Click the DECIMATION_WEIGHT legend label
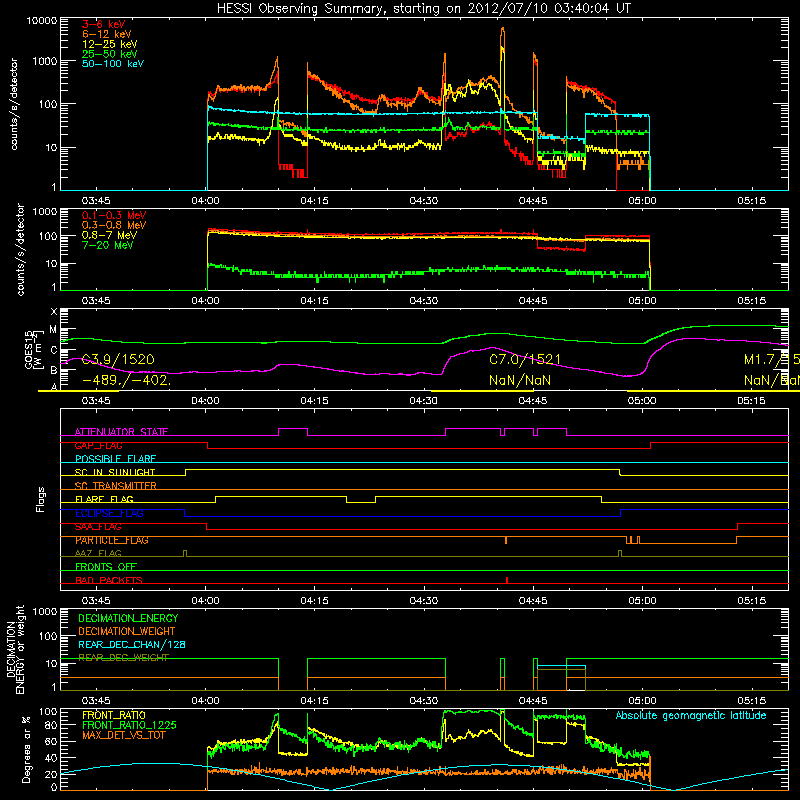 (x=127, y=631)
